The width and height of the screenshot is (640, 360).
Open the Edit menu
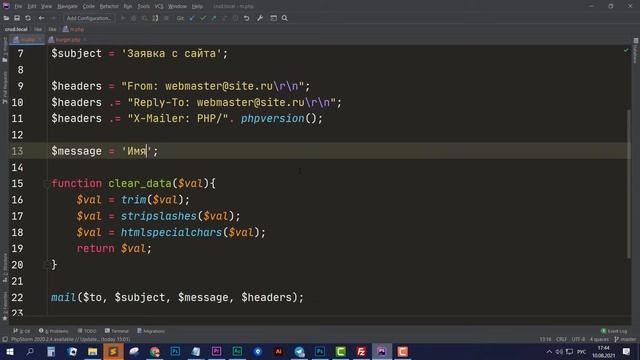[31, 7]
